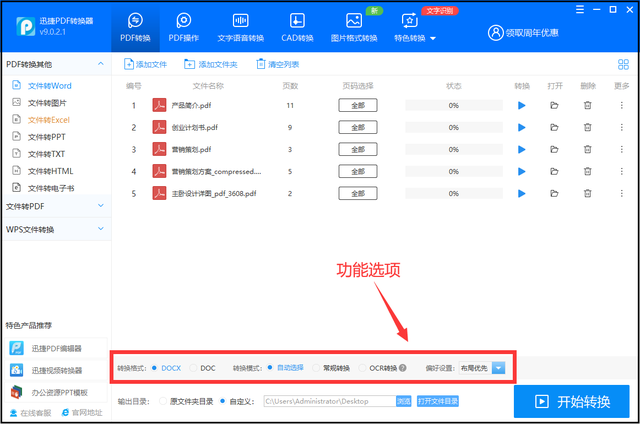Switch to the CAD转换 tab

297,27
